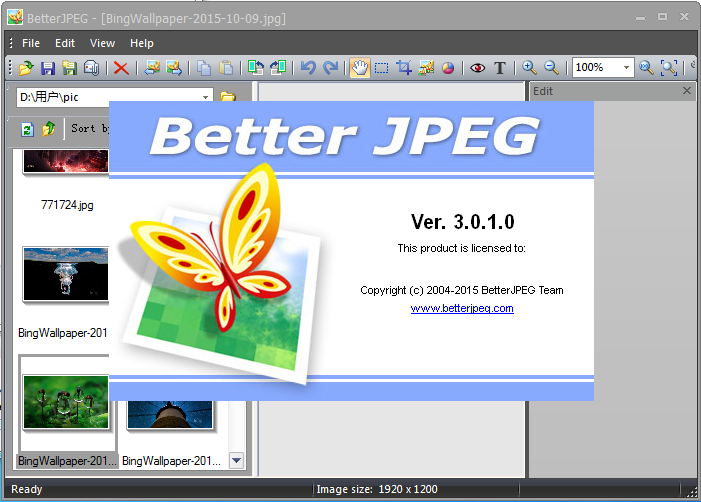Viewport: 701px width, 502px height.
Task: Open the www.betterjpeg.com link
Action: click(462, 309)
